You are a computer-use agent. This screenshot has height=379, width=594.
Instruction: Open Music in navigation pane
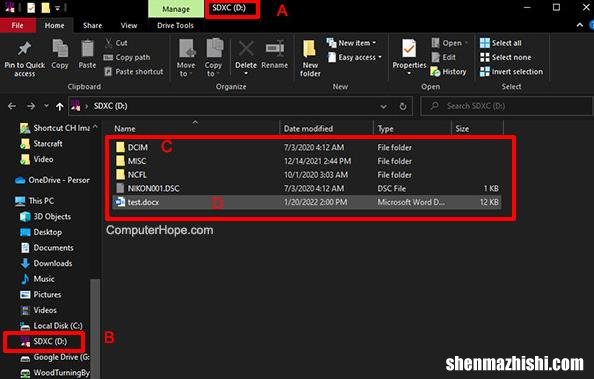[38, 279]
